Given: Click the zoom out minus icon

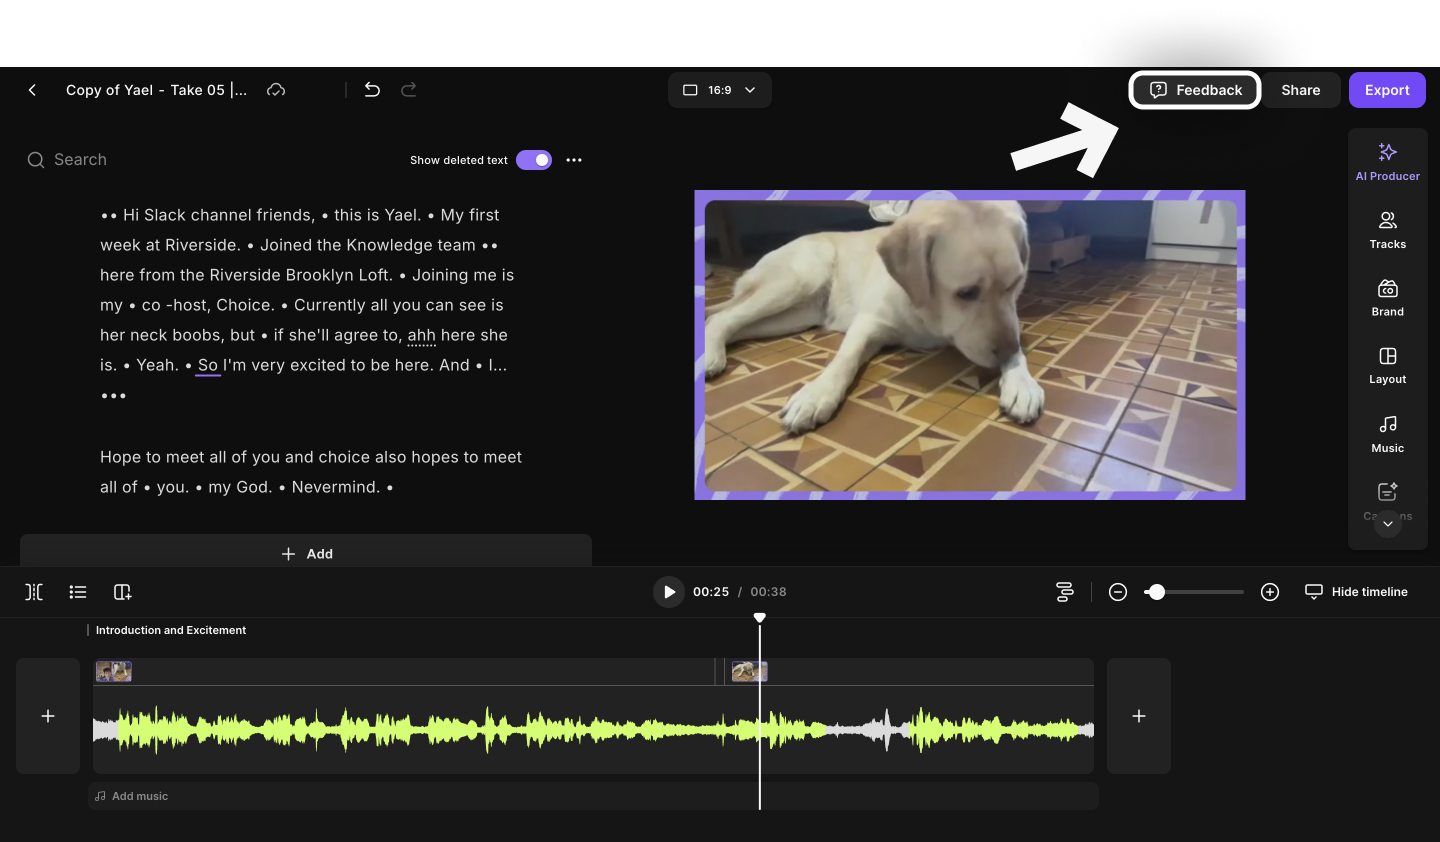Looking at the screenshot, I should click(x=1118, y=592).
